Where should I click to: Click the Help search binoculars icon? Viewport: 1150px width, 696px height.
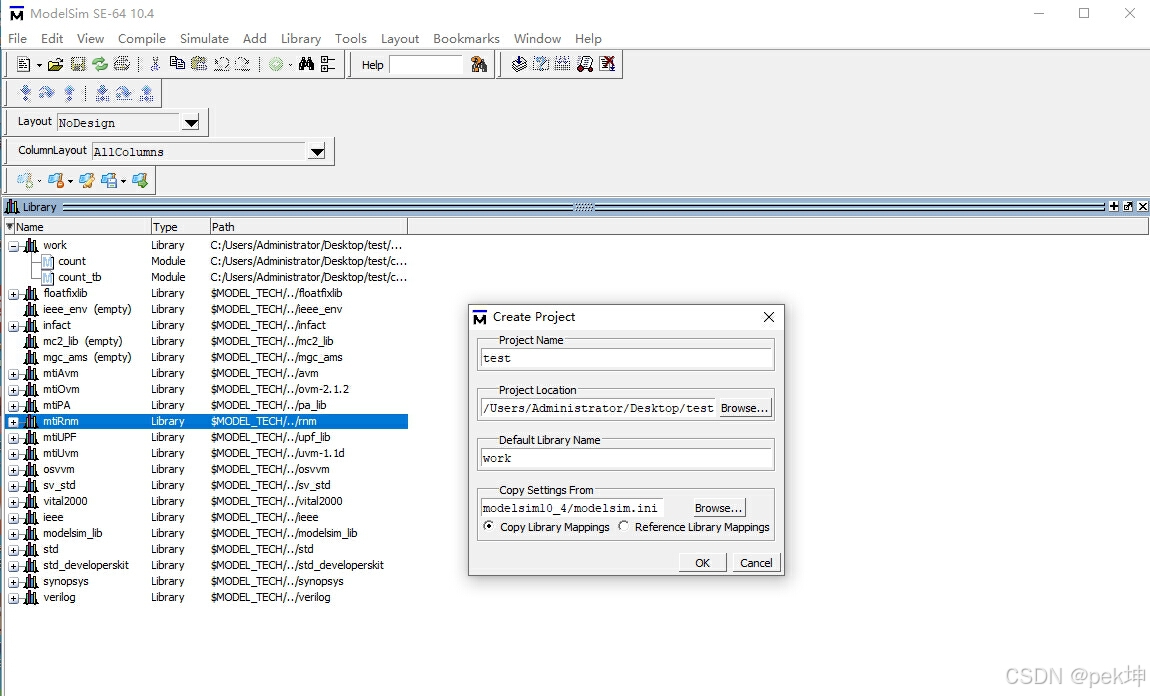pos(479,65)
